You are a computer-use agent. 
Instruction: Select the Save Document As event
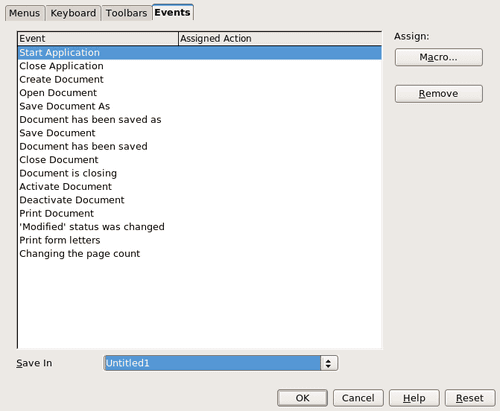(x=200, y=106)
